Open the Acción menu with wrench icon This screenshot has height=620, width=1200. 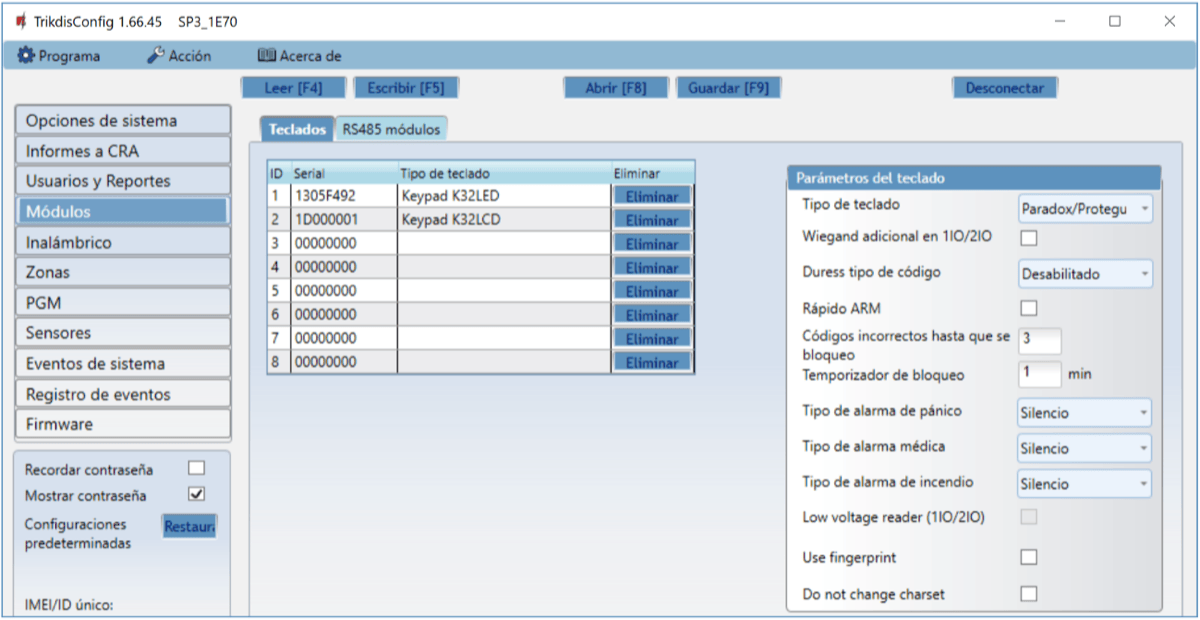coord(179,56)
